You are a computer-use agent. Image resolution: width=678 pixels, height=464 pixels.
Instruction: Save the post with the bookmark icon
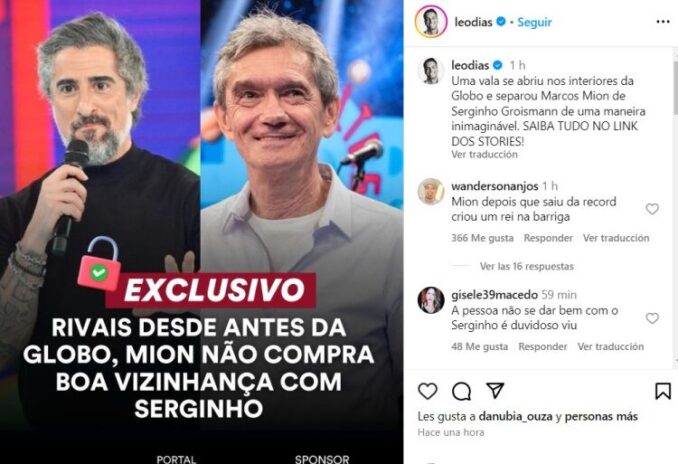coord(662,391)
